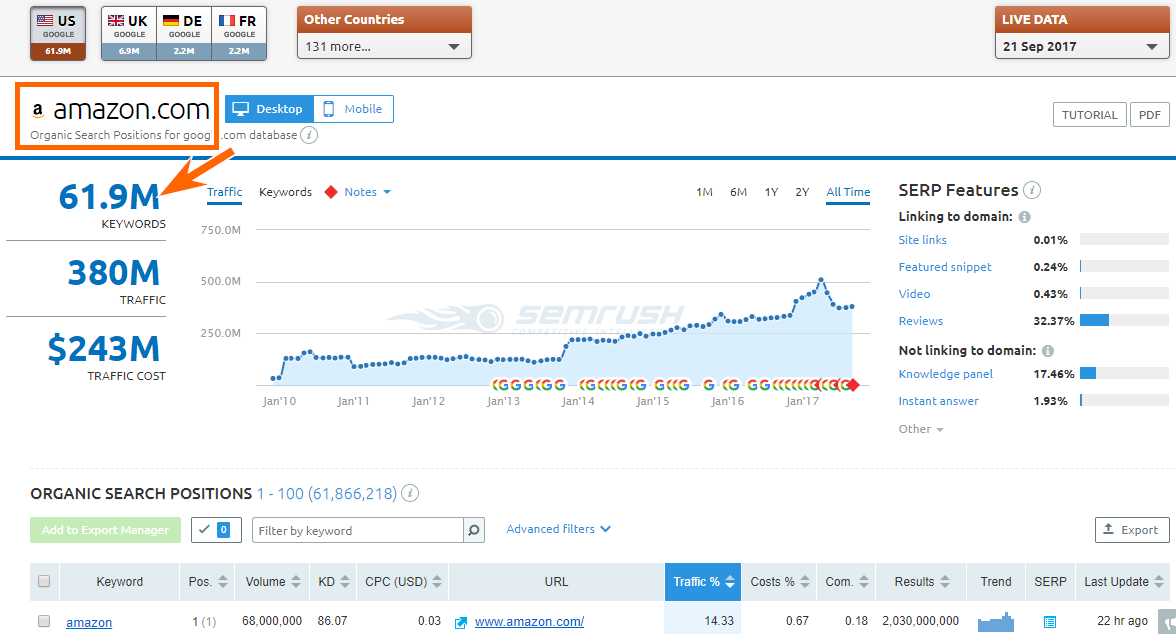Open the Featured snippet link

coord(945,267)
